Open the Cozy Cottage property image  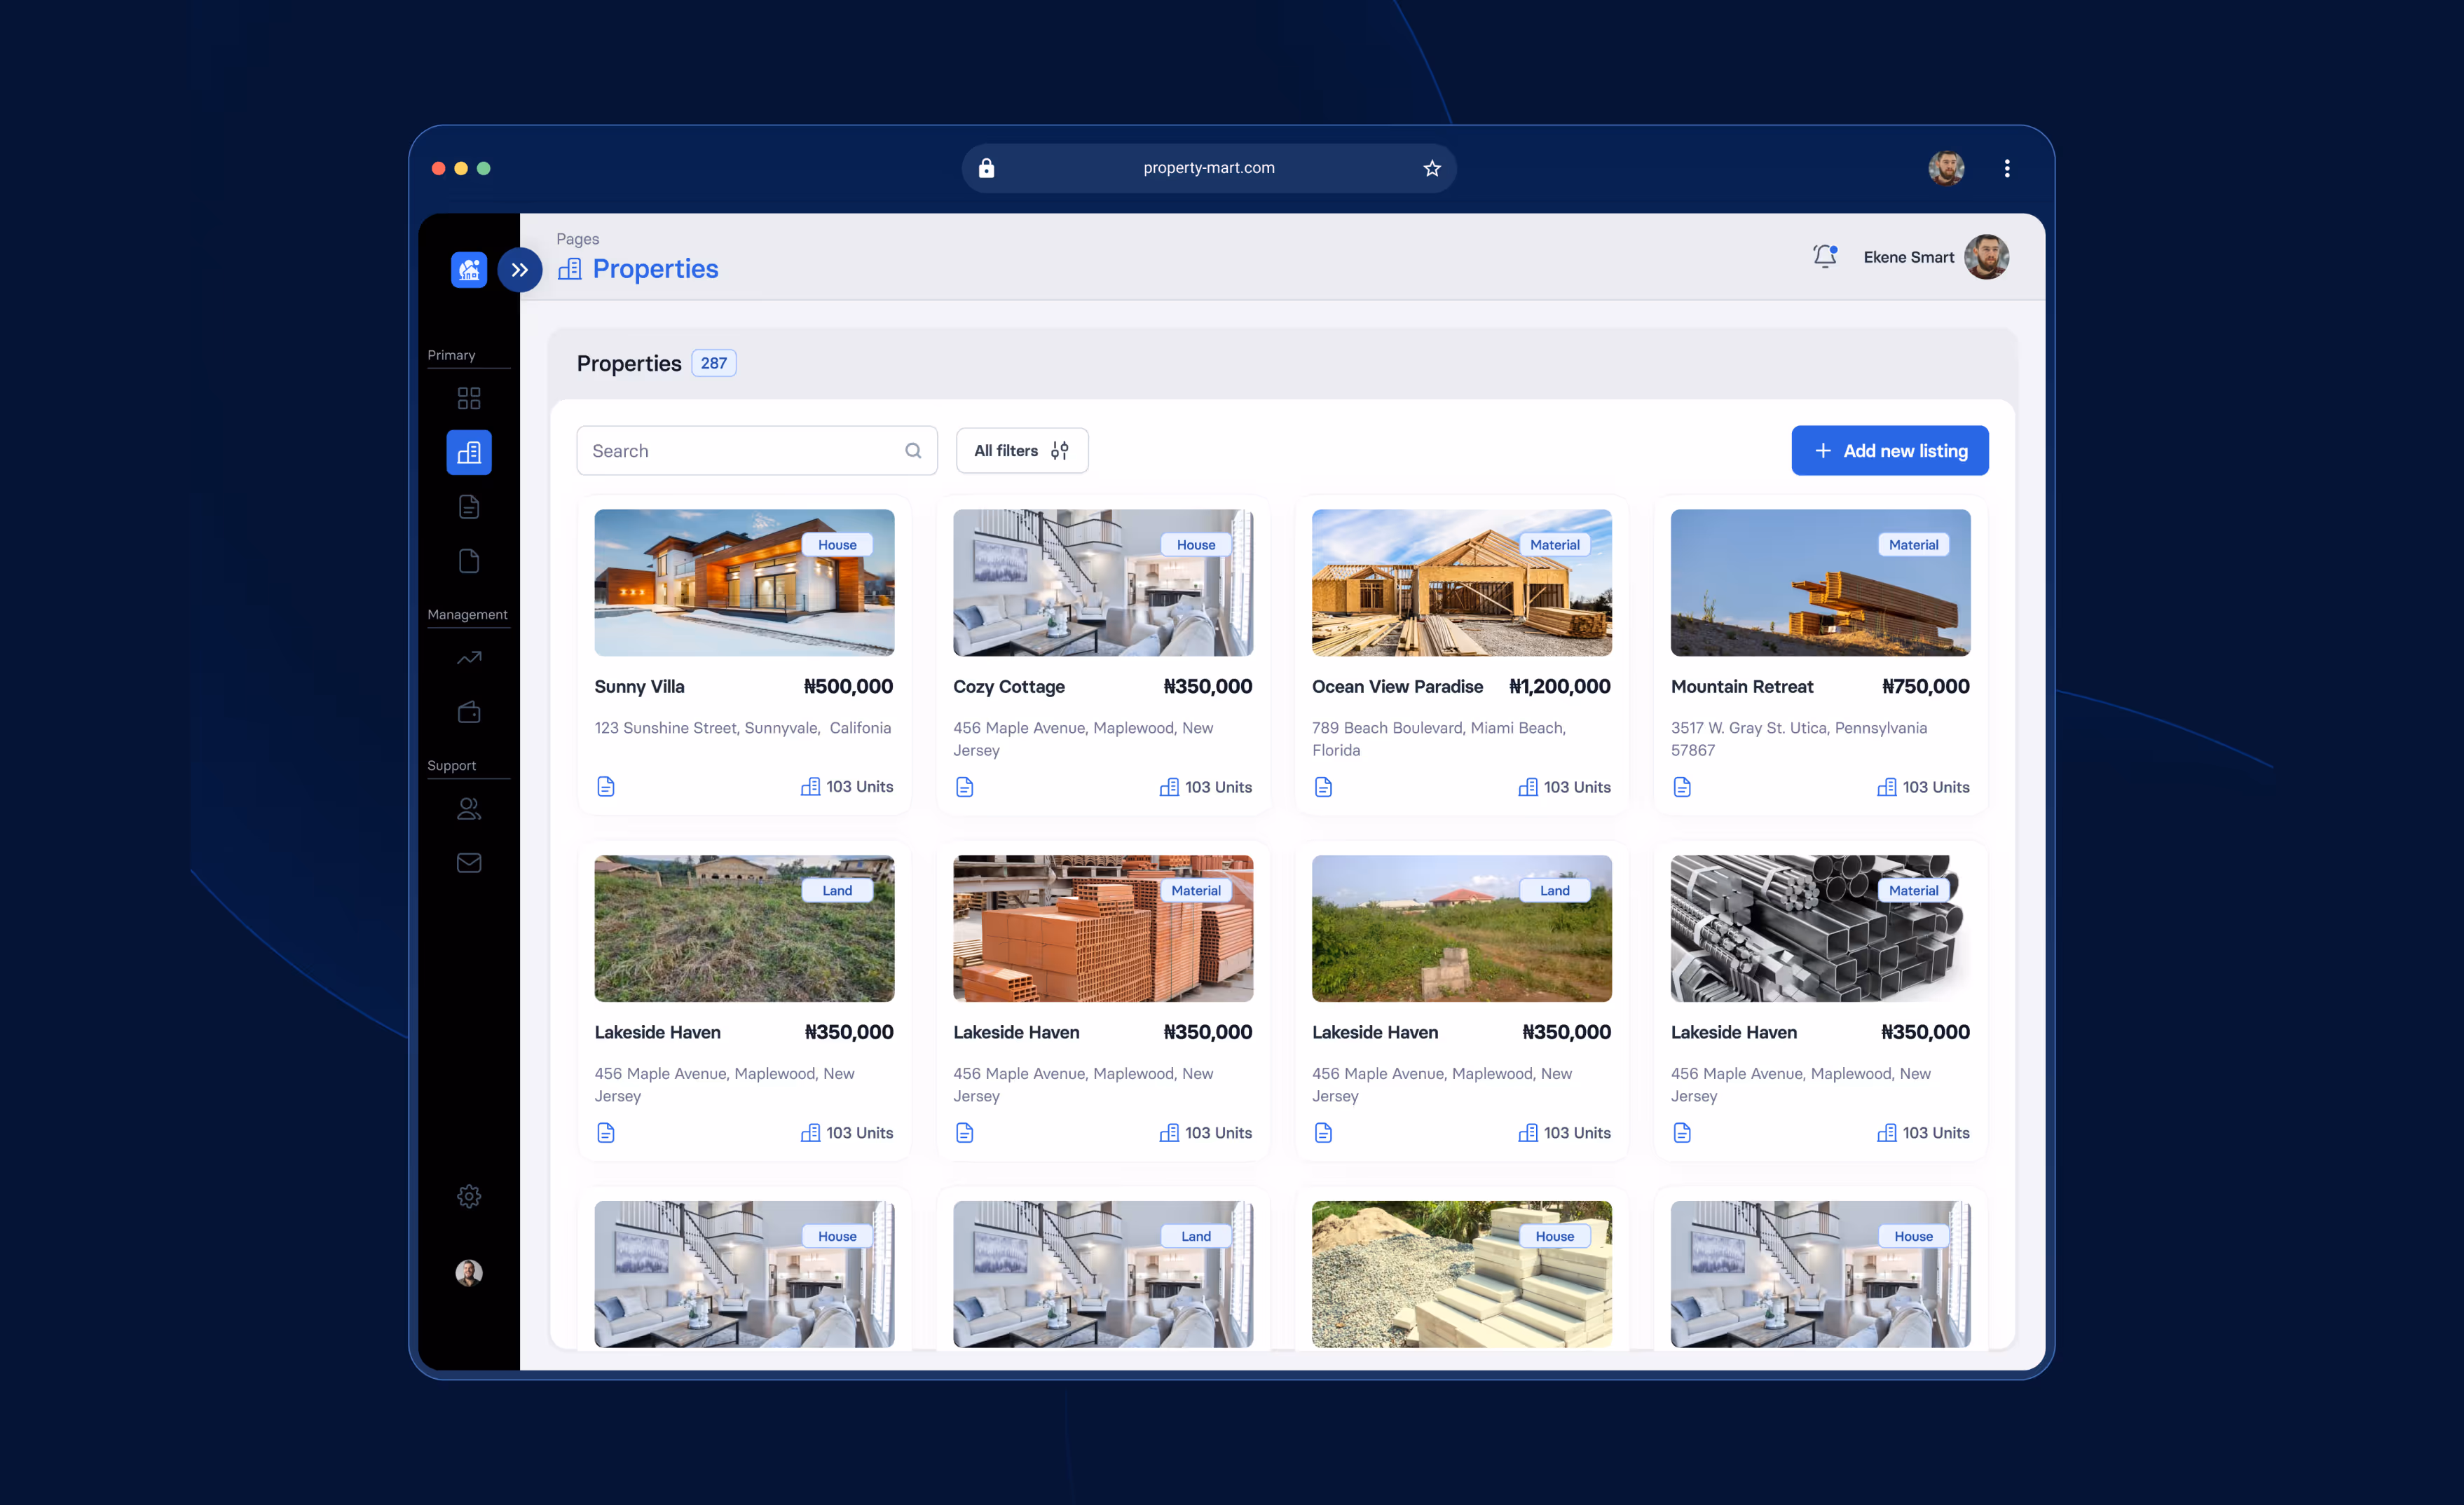(x=1102, y=582)
